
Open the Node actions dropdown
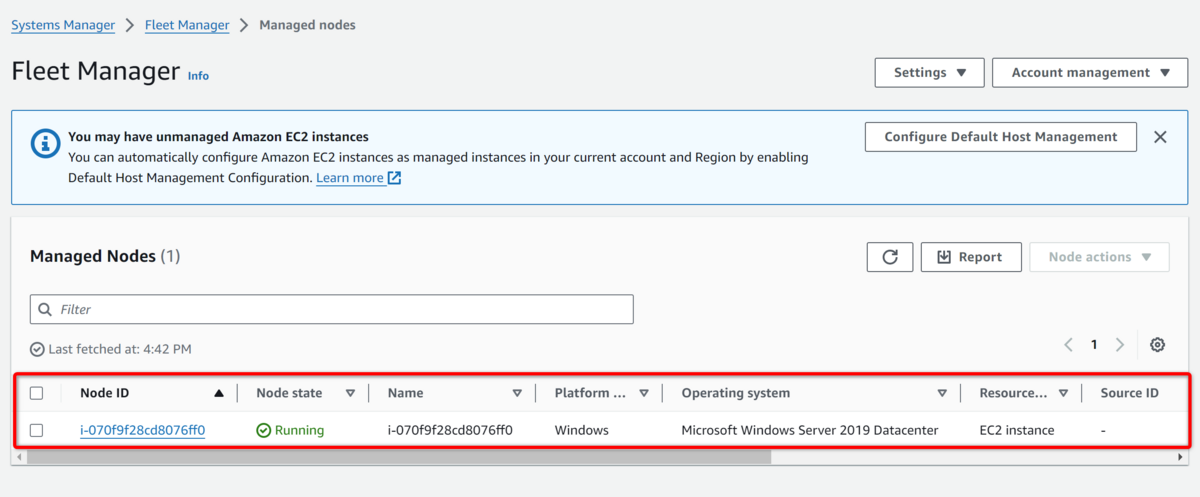pos(1099,257)
